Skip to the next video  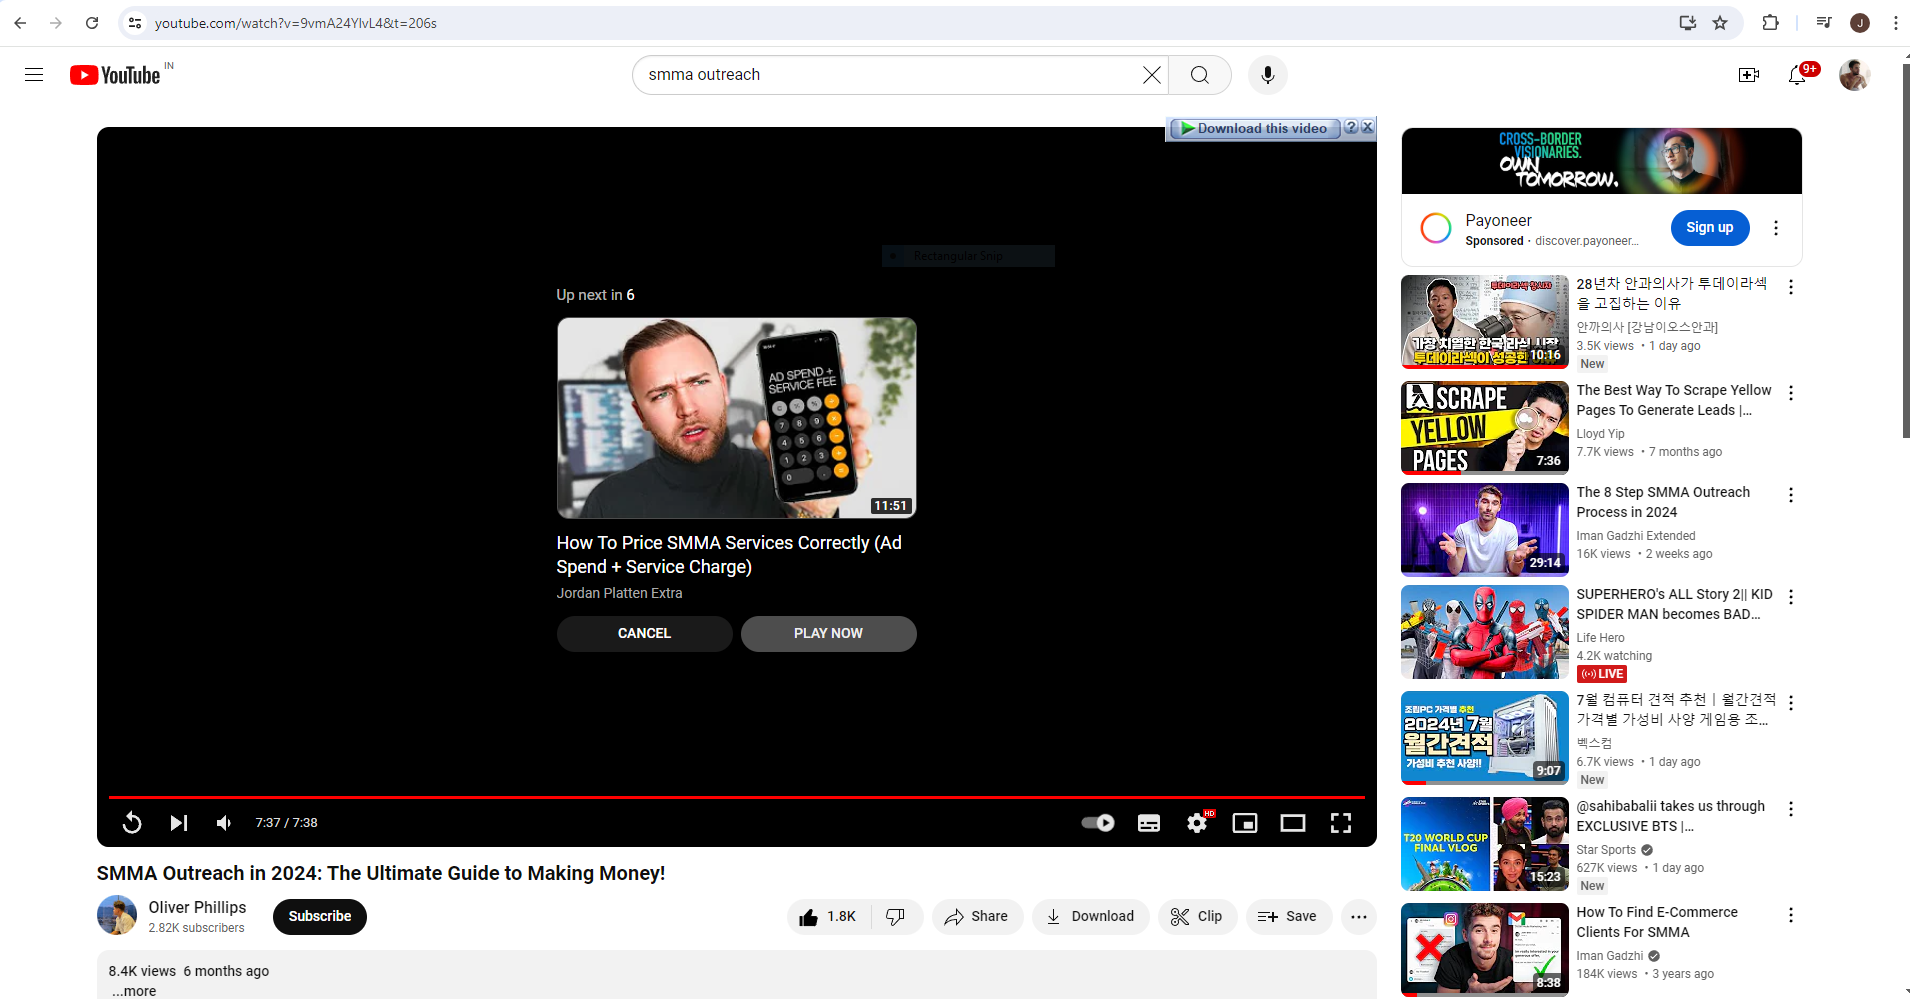179,823
